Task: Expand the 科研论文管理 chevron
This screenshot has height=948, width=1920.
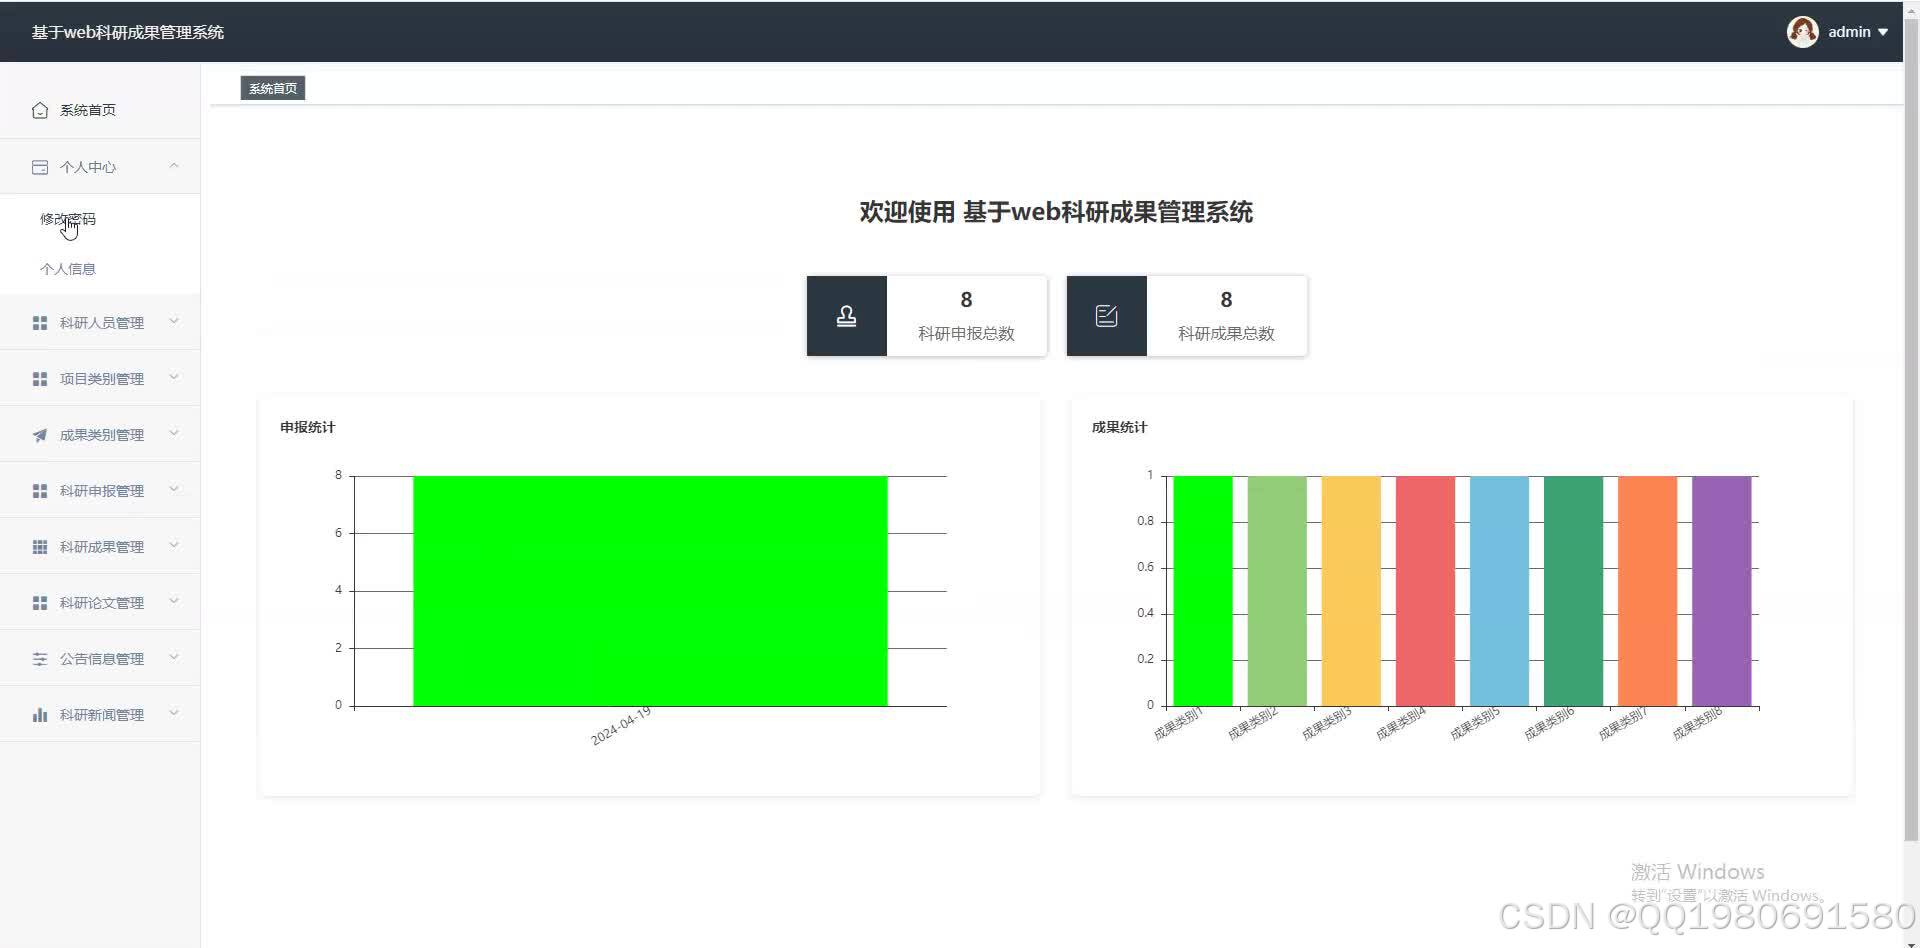Action: click(174, 601)
